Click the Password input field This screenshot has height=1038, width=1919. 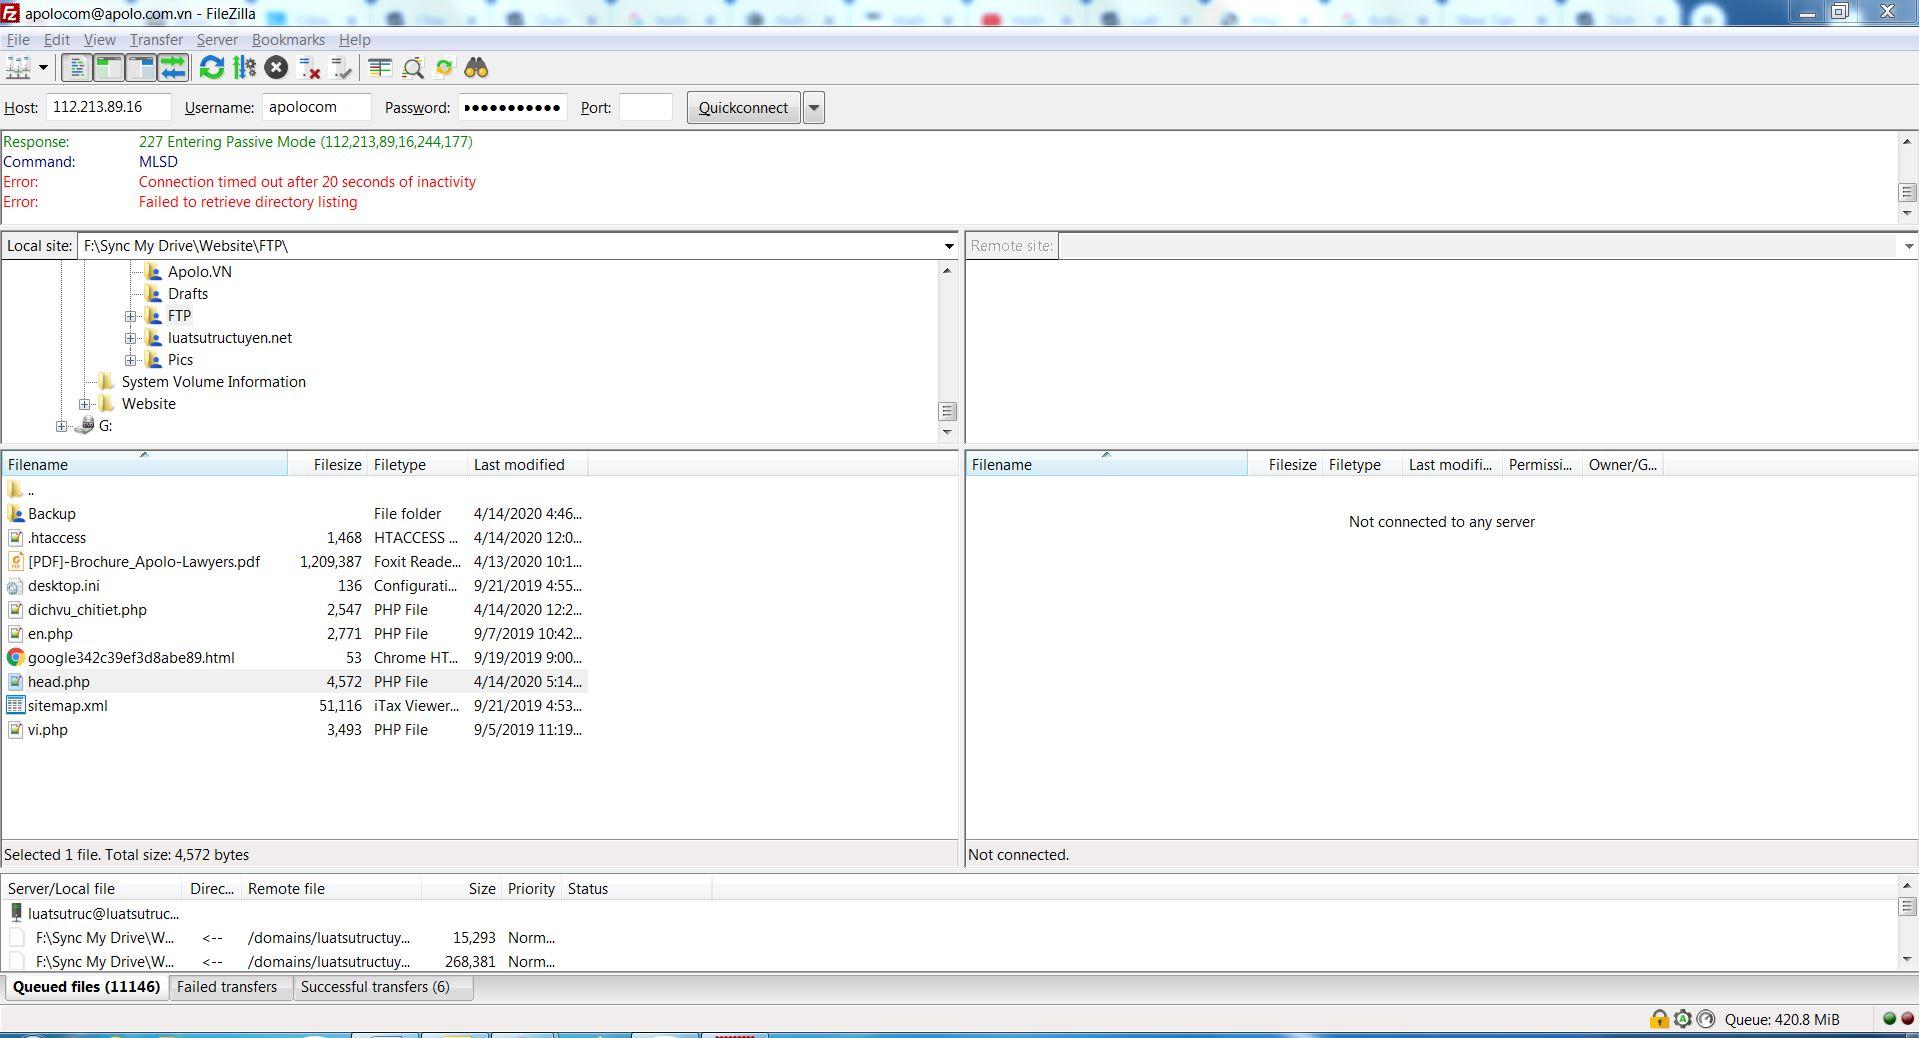coord(512,107)
